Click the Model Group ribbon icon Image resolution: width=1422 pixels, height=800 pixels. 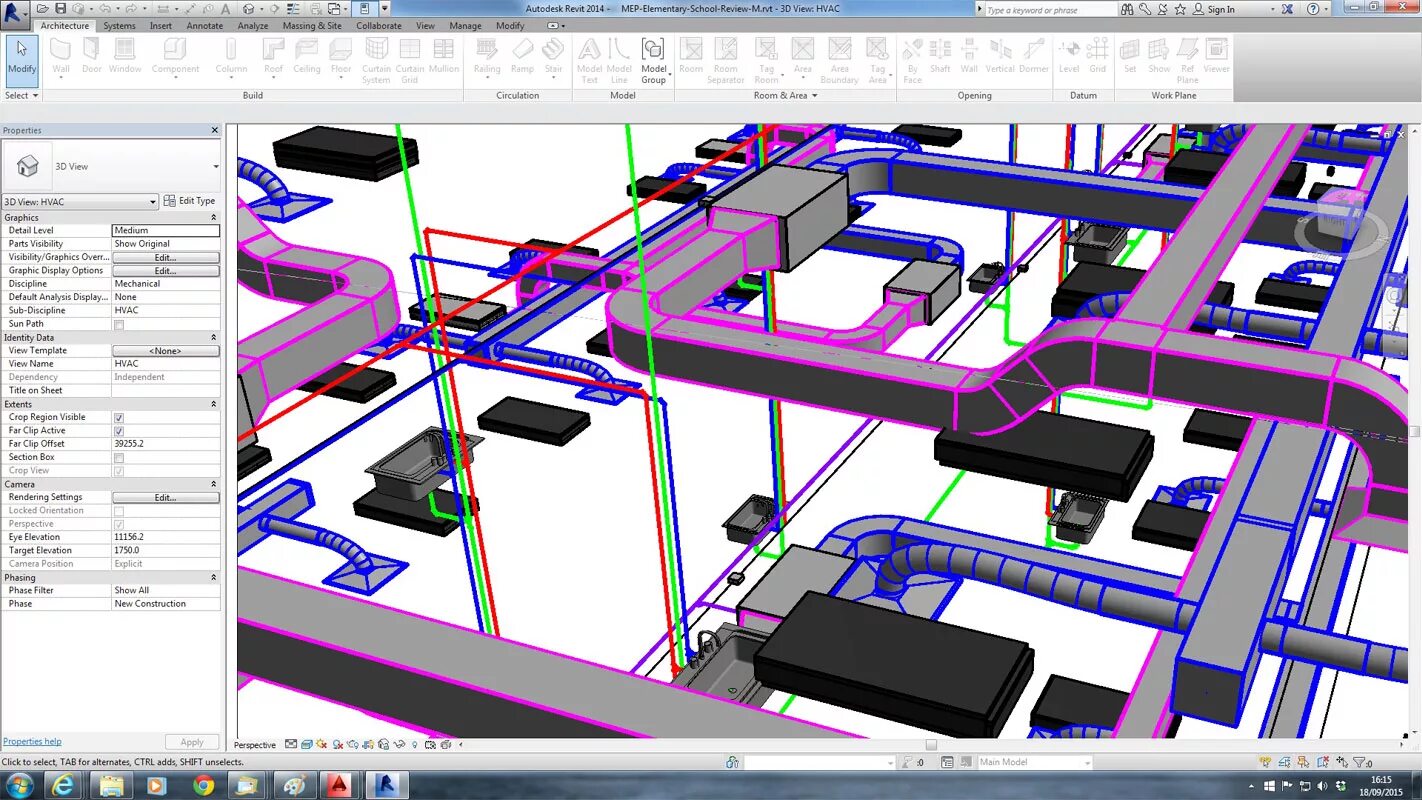pos(653,61)
